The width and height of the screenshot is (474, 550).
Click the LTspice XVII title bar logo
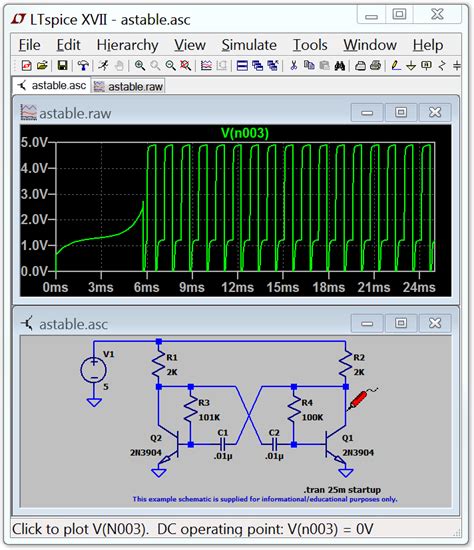(18, 19)
